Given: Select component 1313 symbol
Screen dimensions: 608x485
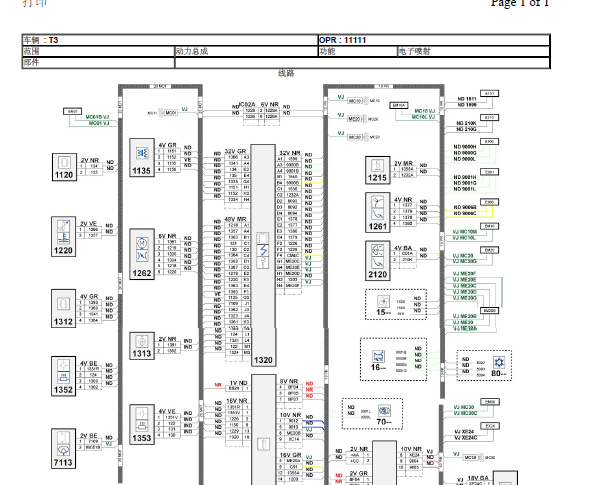Looking at the screenshot, I should pyautogui.click(x=142, y=346).
